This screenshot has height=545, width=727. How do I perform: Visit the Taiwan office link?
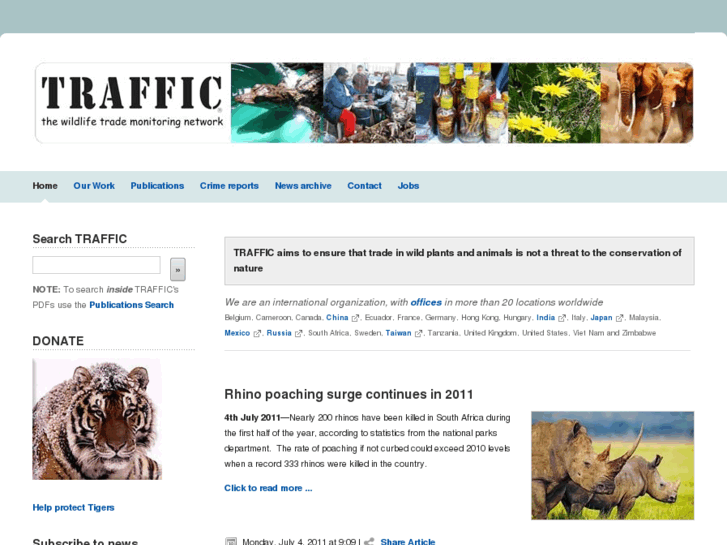tap(398, 333)
